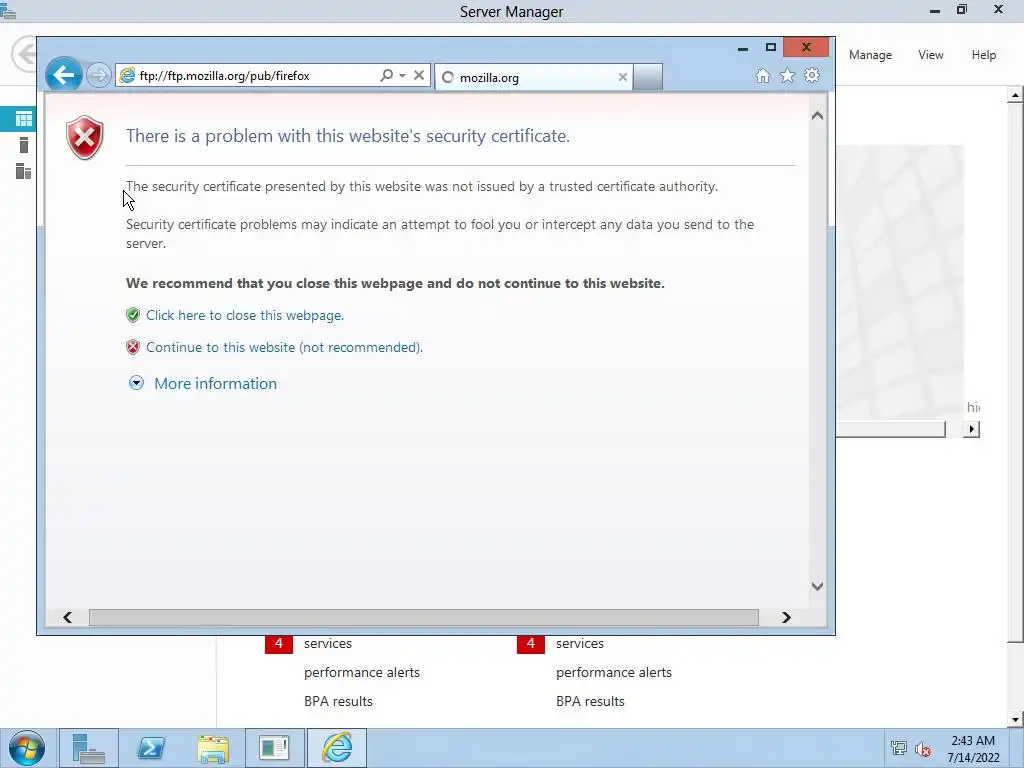The image size is (1024, 768).
Task: Open the Manage menu in Server Manager
Action: pos(871,55)
